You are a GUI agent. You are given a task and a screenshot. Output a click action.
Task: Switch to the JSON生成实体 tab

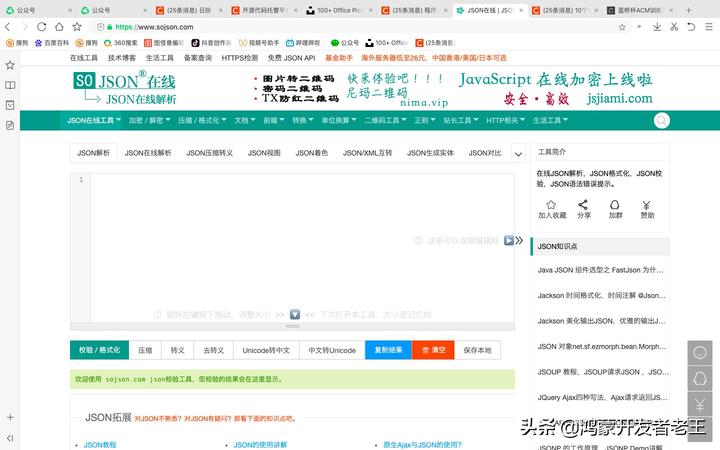tap(430, 153)
